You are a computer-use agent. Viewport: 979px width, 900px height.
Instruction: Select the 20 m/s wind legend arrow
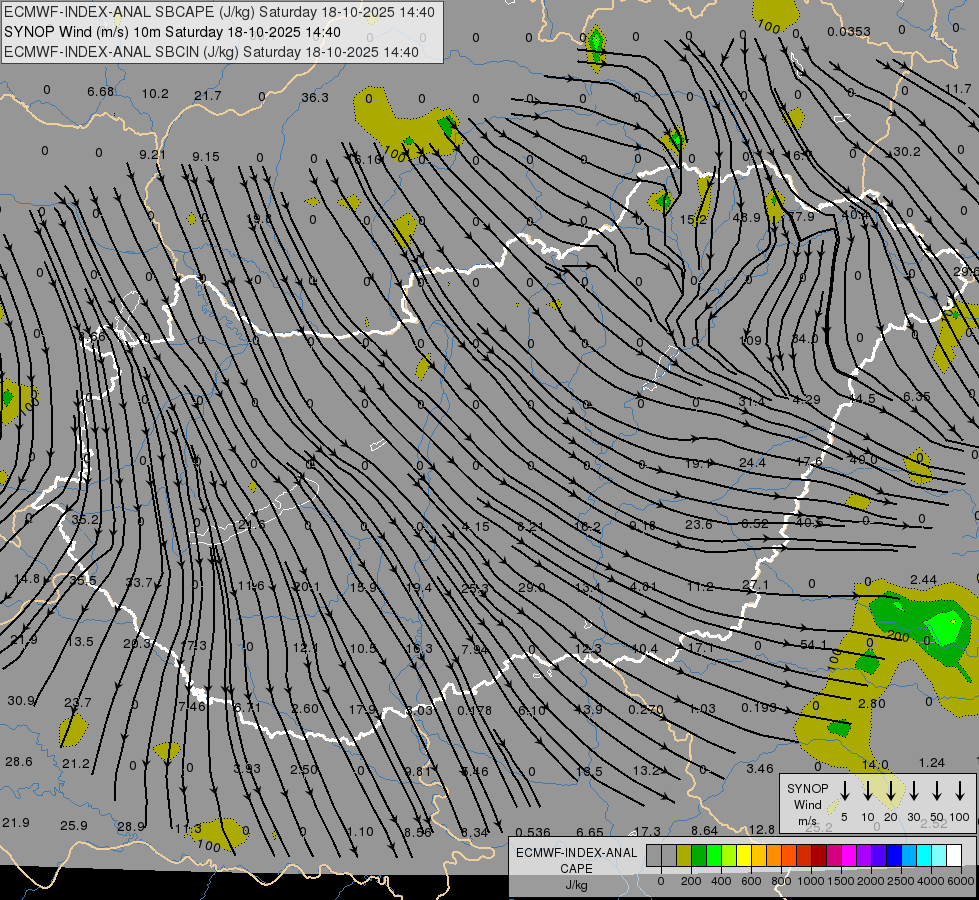[891, 791]
